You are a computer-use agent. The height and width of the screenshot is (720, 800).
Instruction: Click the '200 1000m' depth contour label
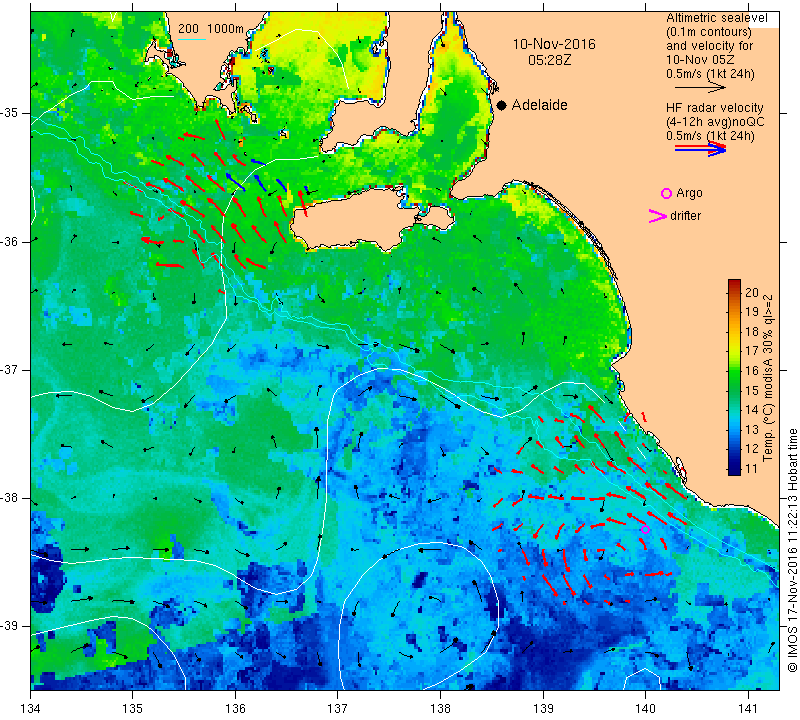(x=211, y=29)
